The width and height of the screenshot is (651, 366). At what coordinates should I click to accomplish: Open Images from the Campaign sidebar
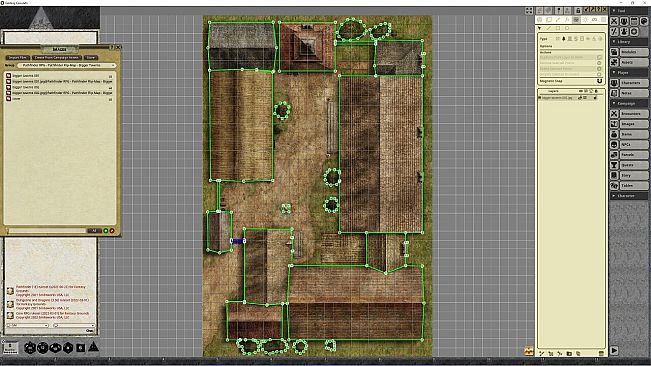(634, 124)
